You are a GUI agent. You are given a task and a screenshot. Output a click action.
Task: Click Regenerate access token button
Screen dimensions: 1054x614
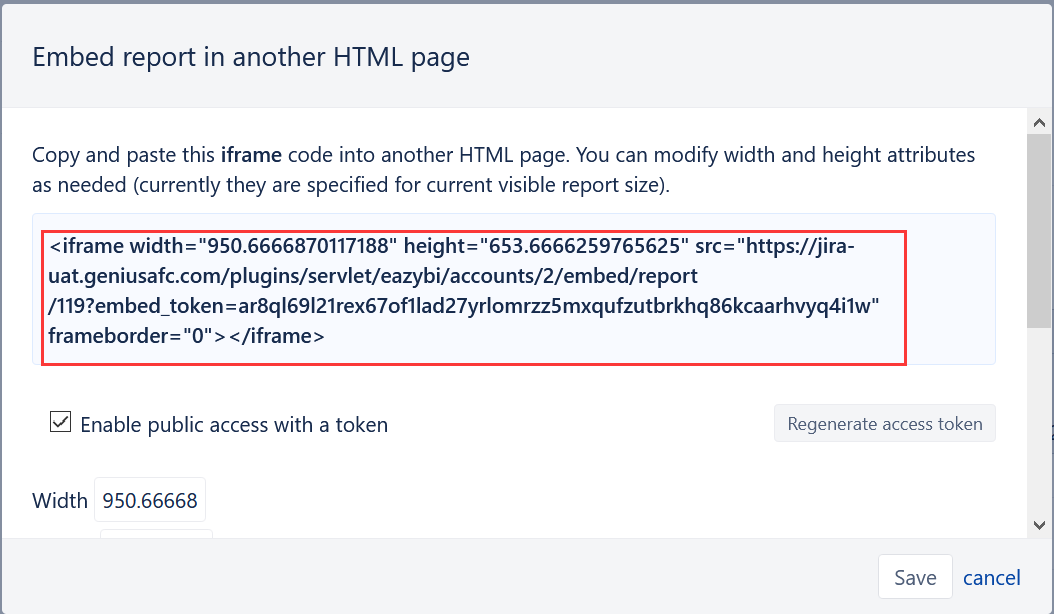coord(885,424)
